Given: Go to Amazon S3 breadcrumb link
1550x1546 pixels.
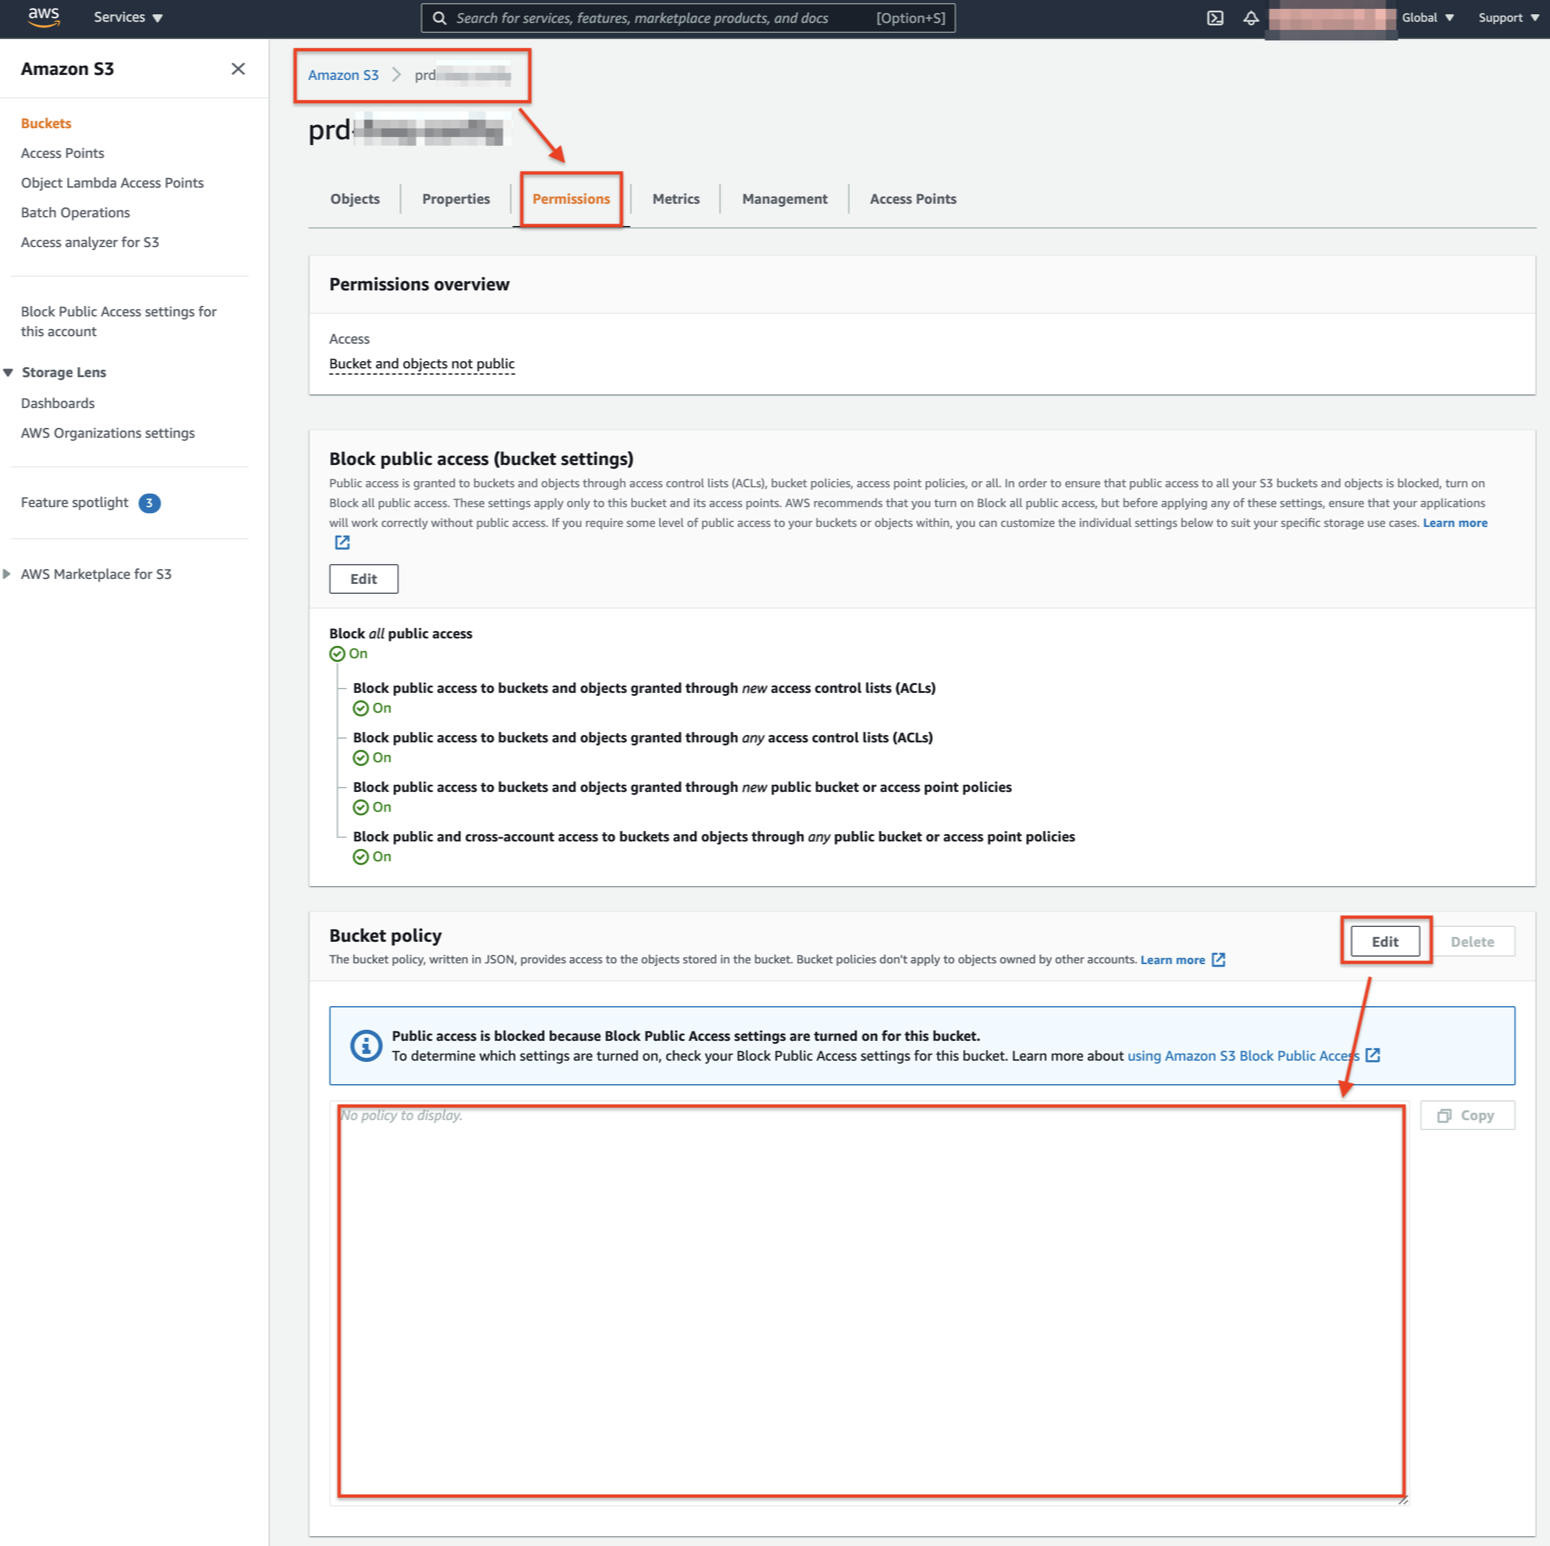Looking at the screenshot, I should [x=343, y=75].
